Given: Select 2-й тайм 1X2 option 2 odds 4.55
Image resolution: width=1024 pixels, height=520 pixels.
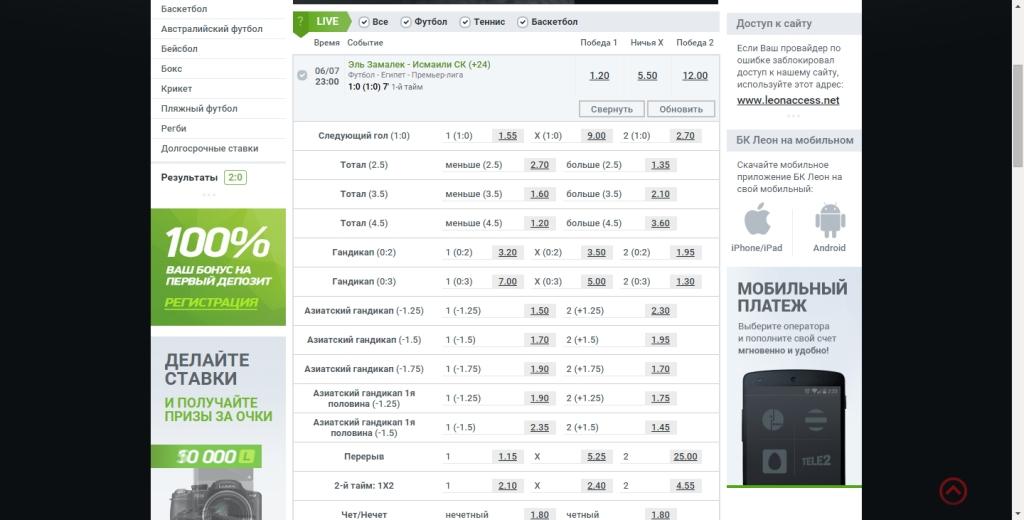Looking at the screenshot, I should (x=685, y=485).
